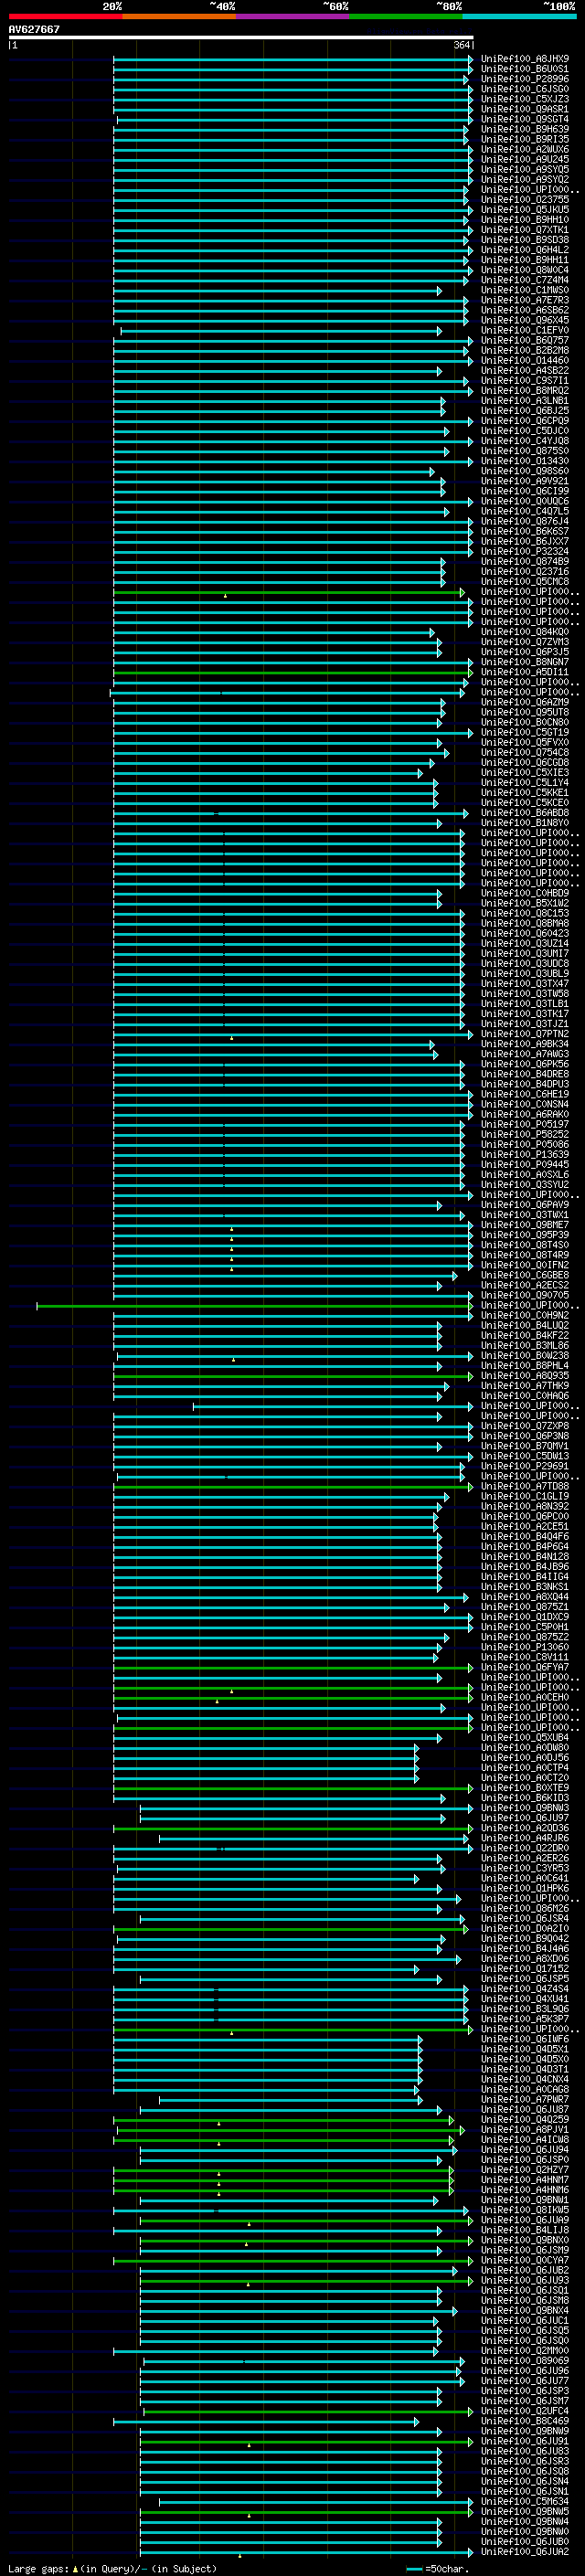Select hit label UniRef100_A8Q935
The height and width of the screenshot is (2576, 585).
pos(525,1375)
